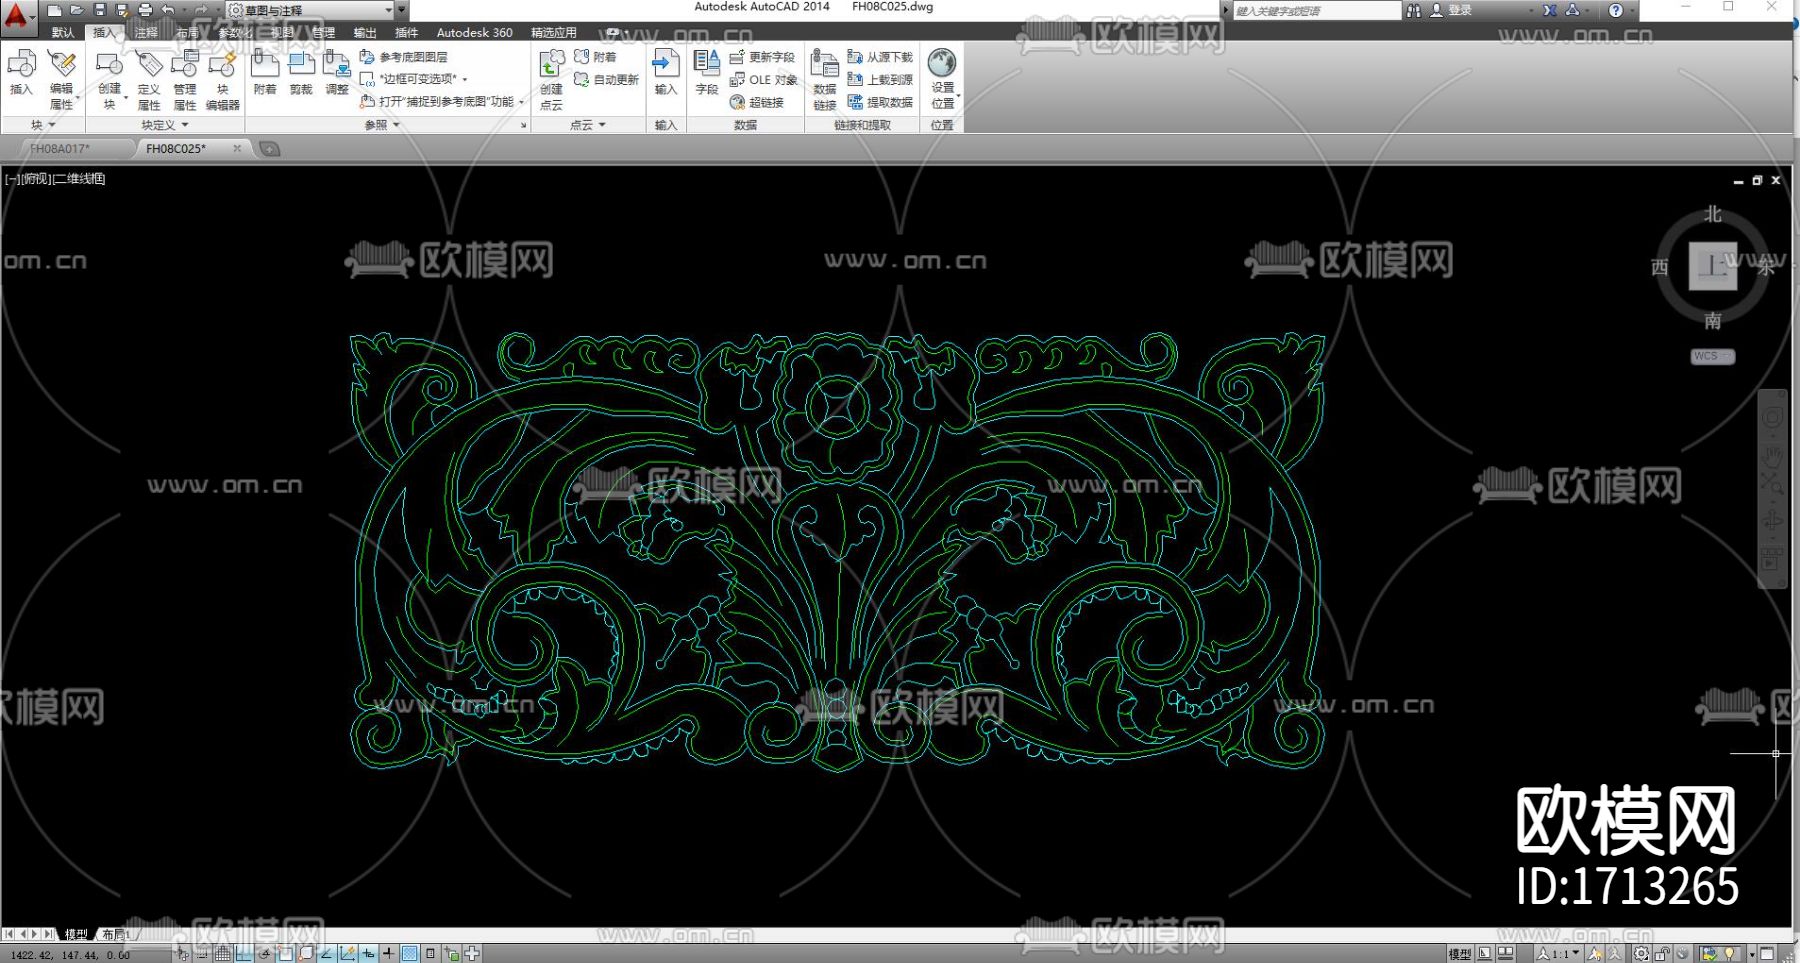Toggle polar tracking in the status bar

(265, 954)
